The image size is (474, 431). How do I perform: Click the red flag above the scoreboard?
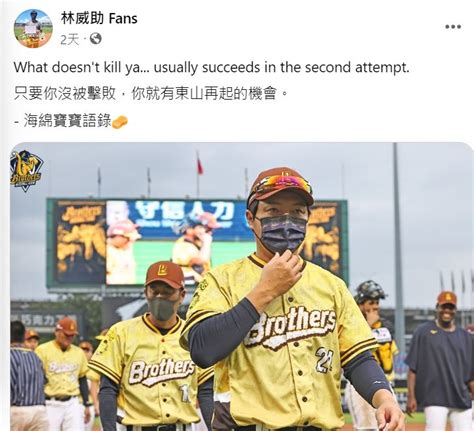click(x=199, y=165)
